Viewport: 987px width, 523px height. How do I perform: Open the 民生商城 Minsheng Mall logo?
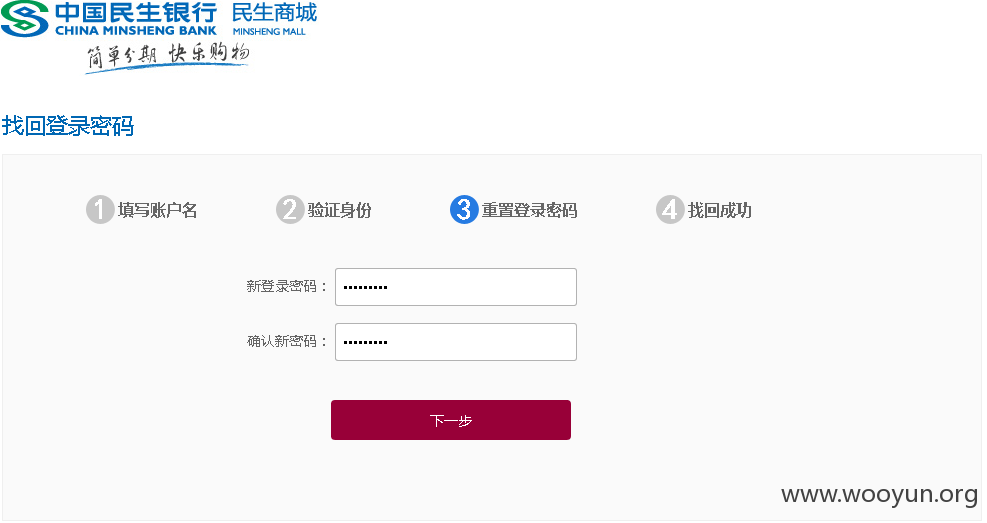click(274, 19)
